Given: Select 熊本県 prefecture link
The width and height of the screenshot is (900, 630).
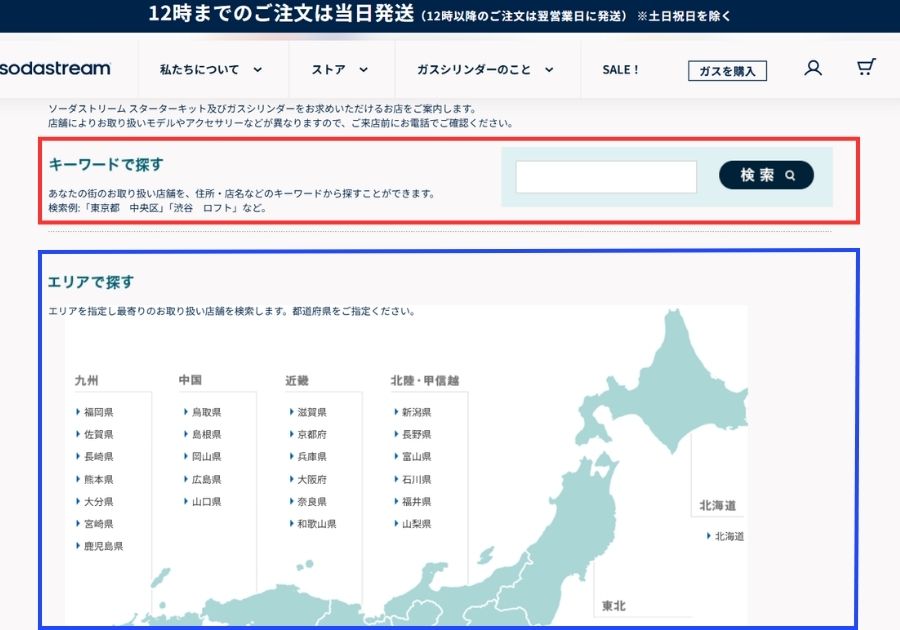Looking at the screenshot, I should [x=98, y=479].
